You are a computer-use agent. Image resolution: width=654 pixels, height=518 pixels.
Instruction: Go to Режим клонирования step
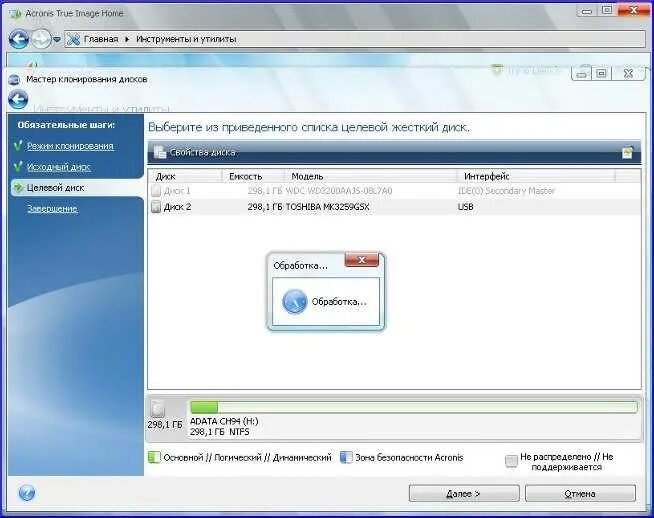point(70,146)
